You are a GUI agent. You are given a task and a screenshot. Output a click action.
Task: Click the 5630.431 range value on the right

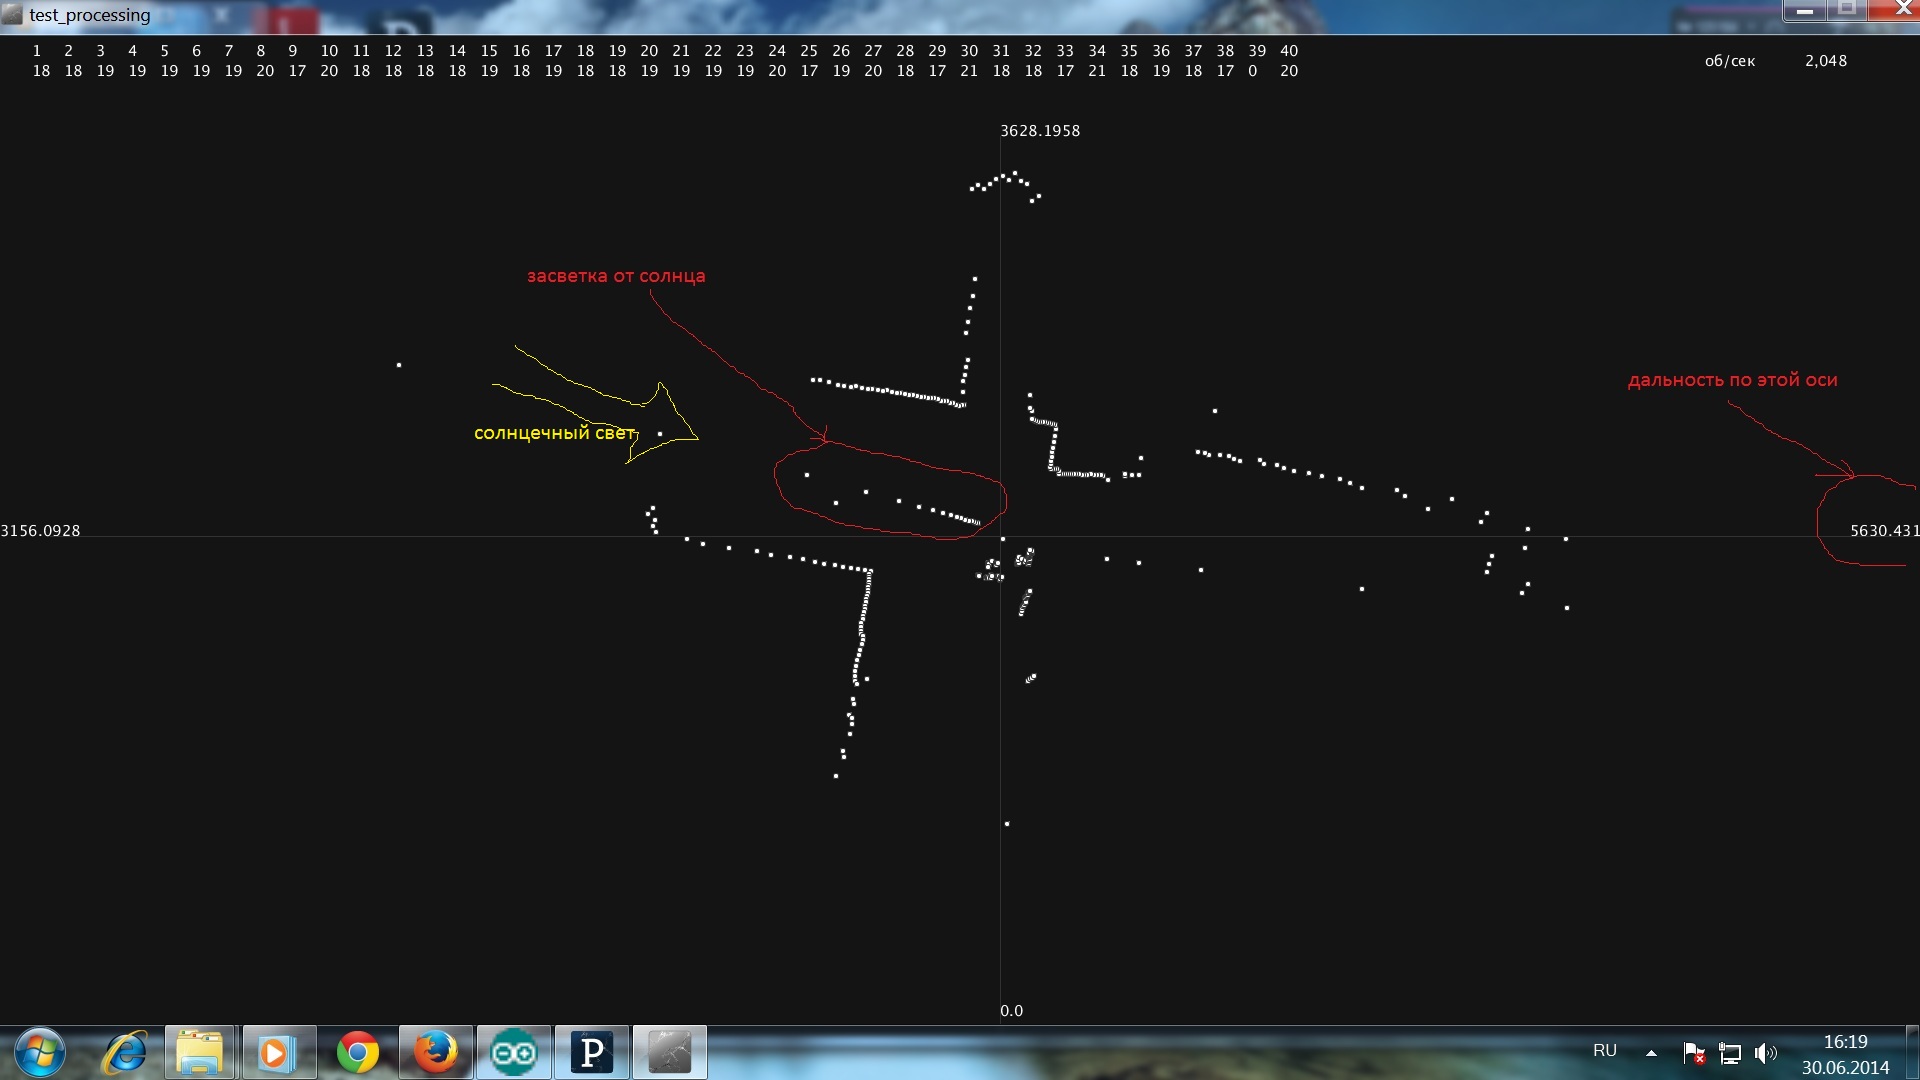(x=1883, y=531)
